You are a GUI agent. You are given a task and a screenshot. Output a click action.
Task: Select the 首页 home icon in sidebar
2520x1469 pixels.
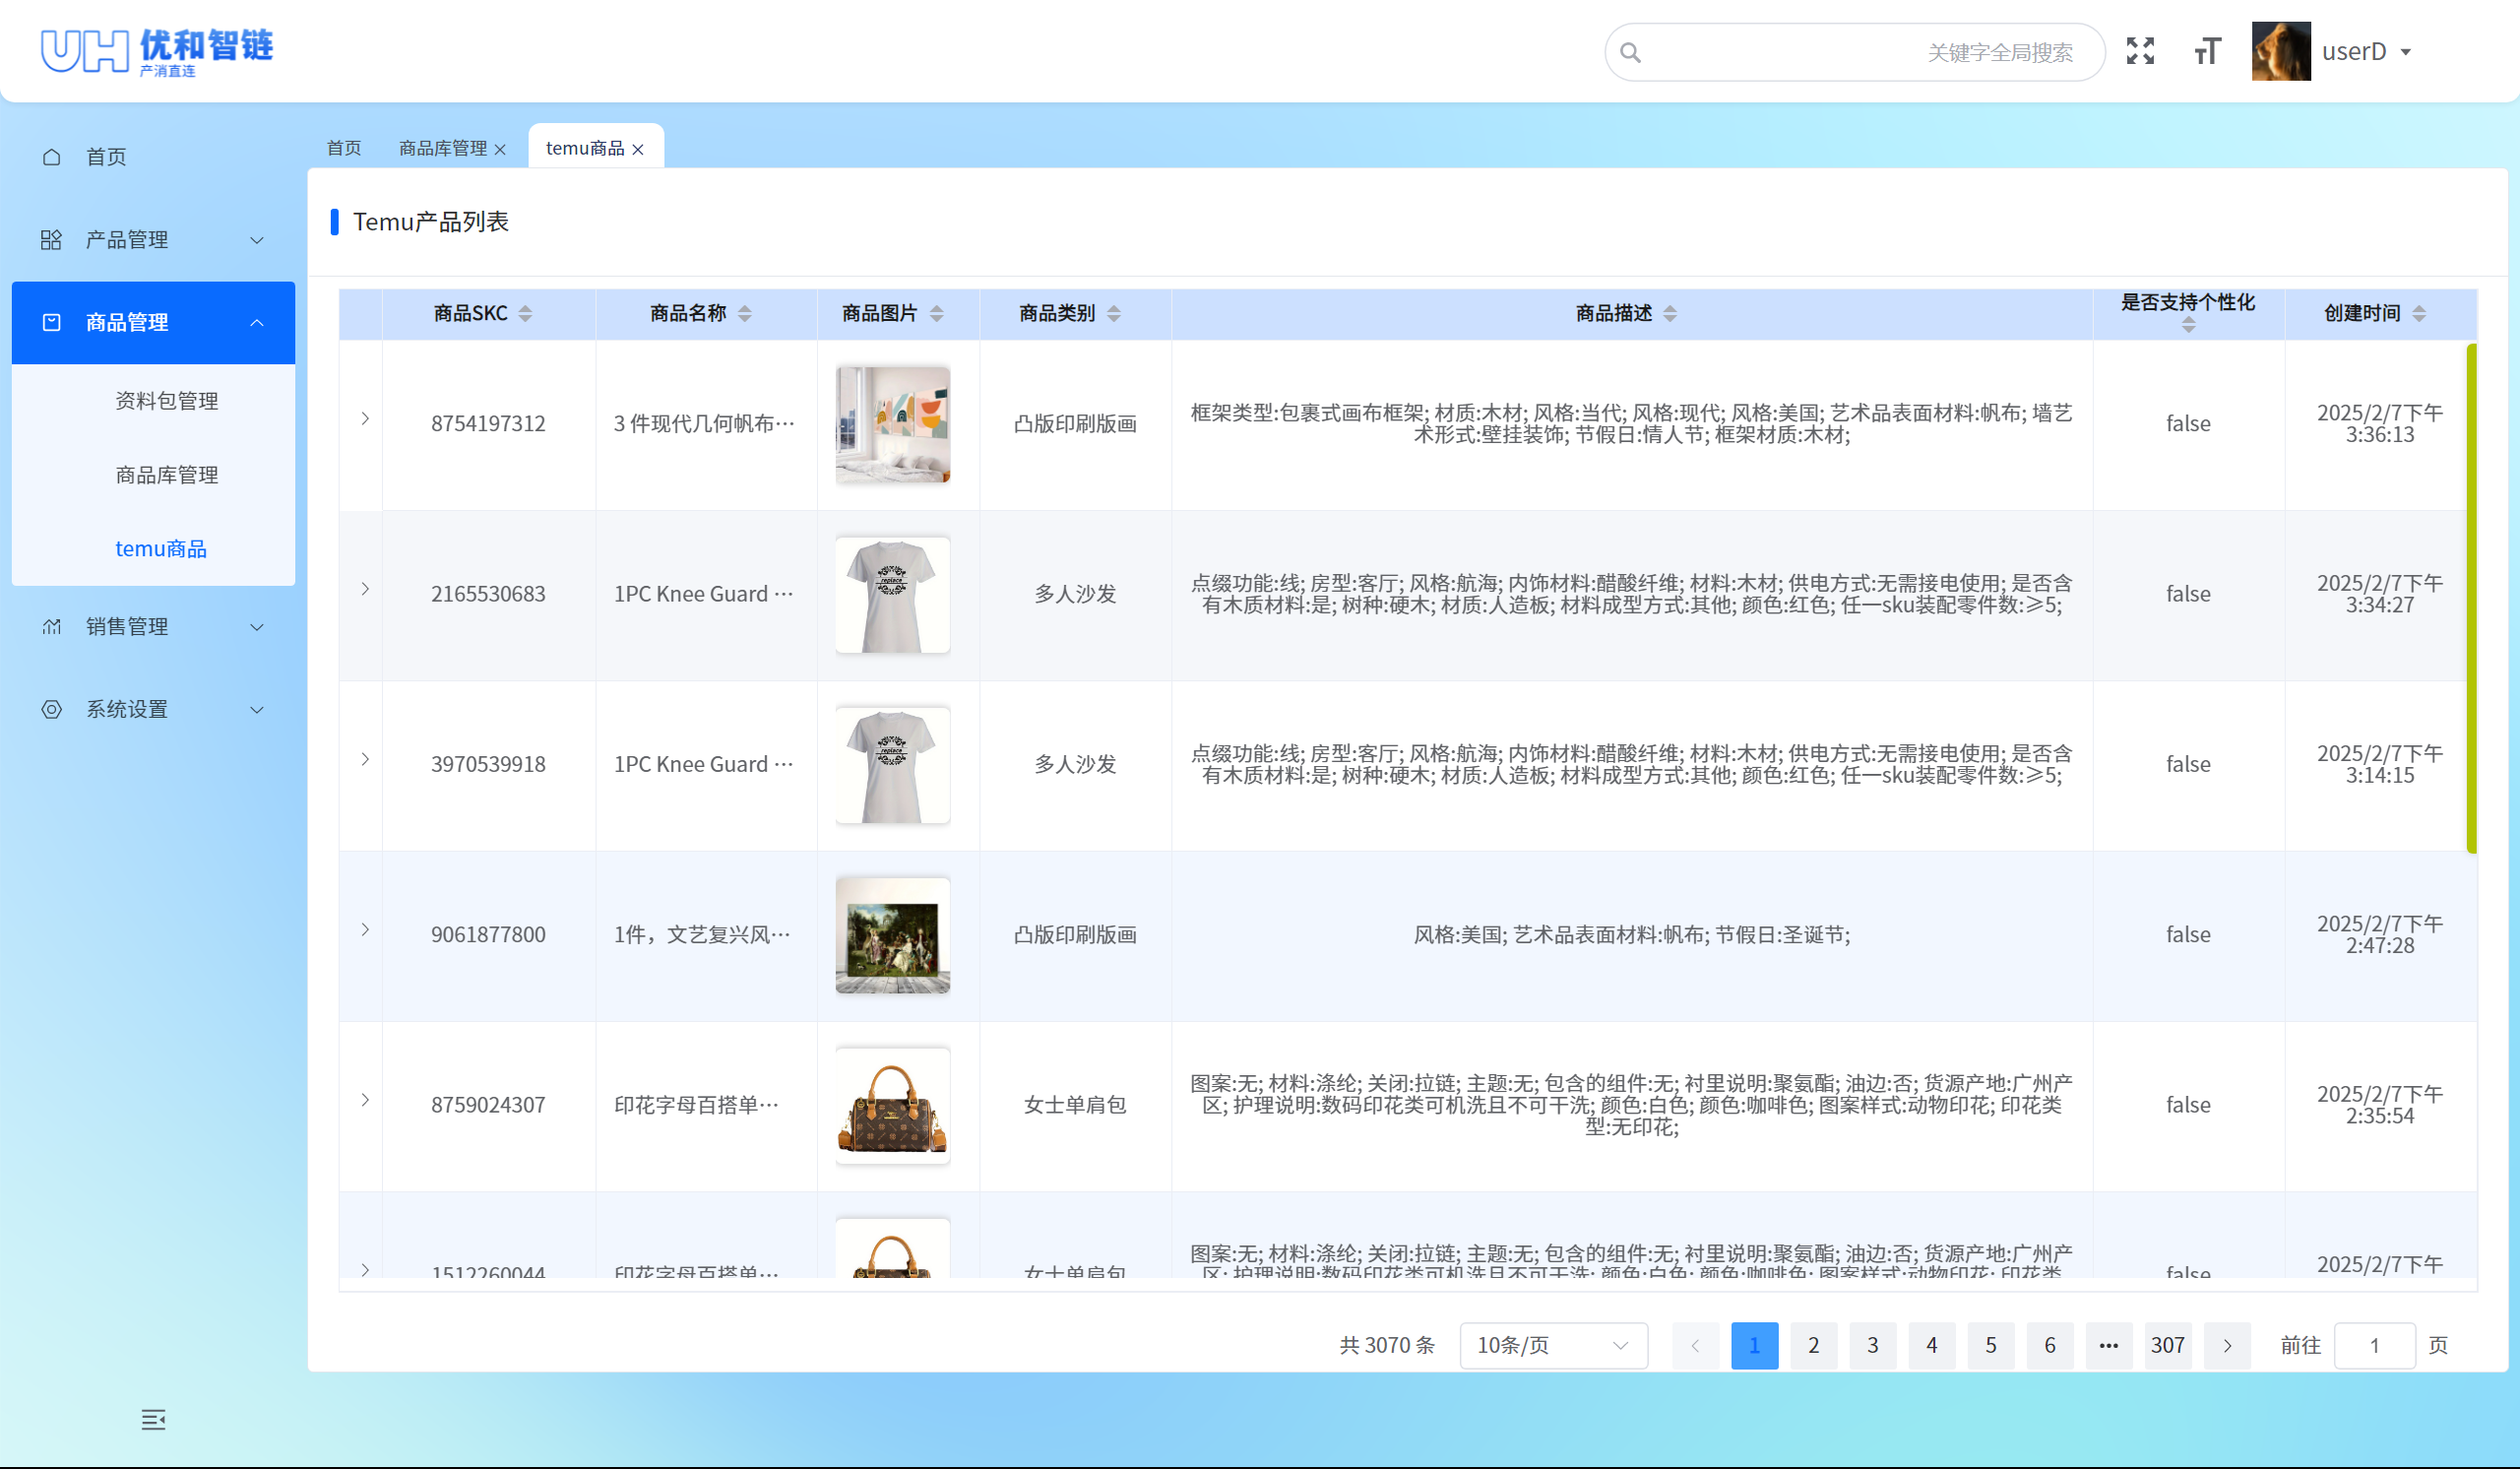pos(51,156)
